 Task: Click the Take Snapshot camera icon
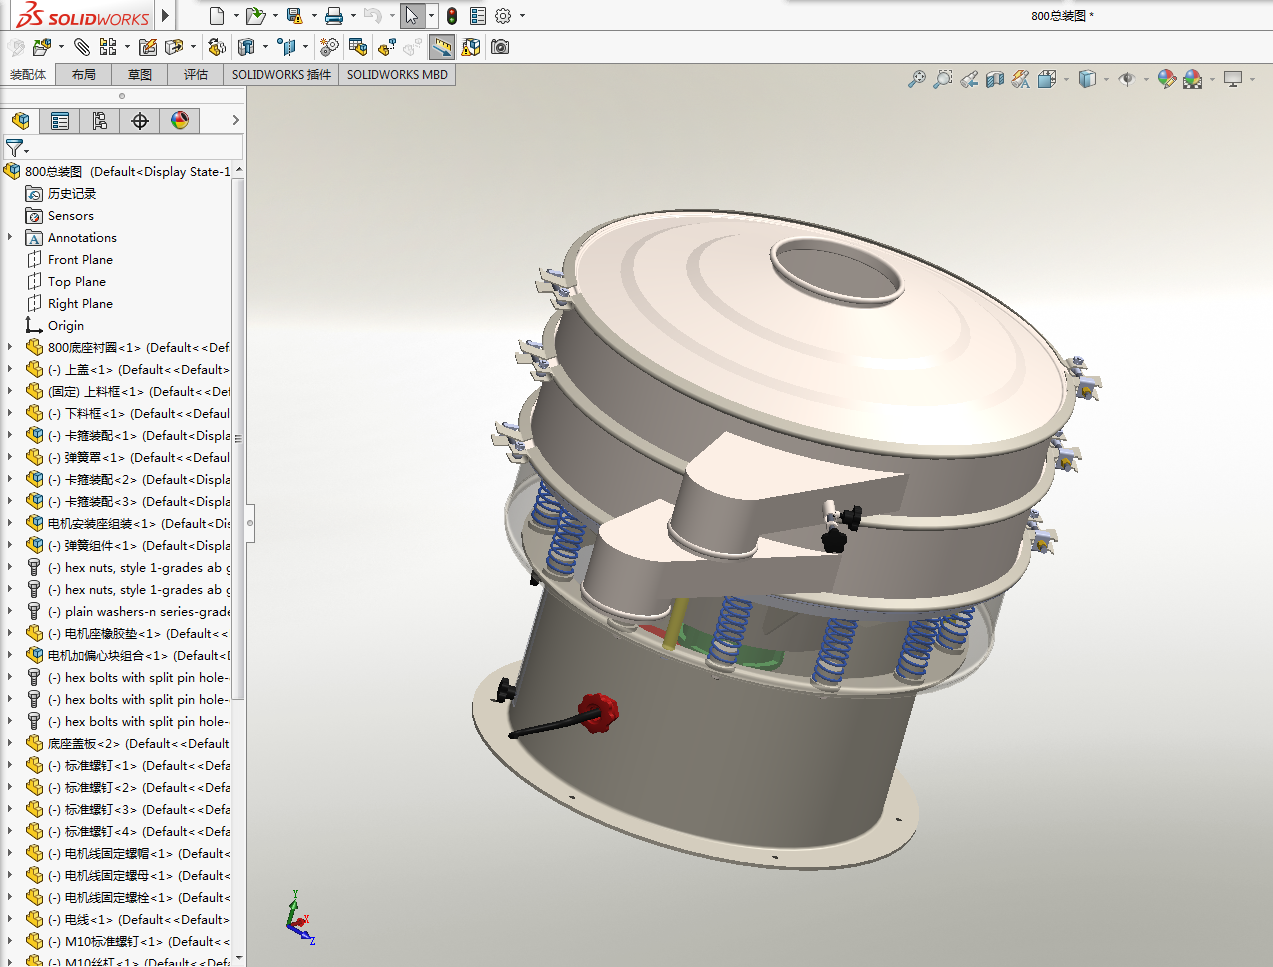coord(500,47)
